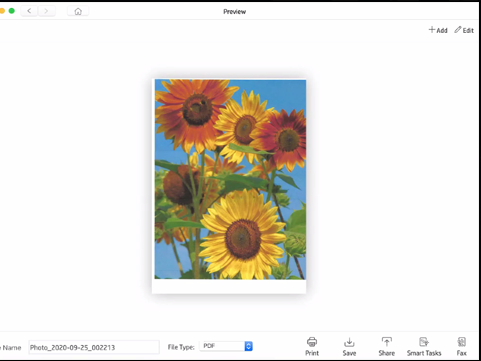Print the scanned image
The height and width of the screenshot is (361, 481).
click(312, 347)
